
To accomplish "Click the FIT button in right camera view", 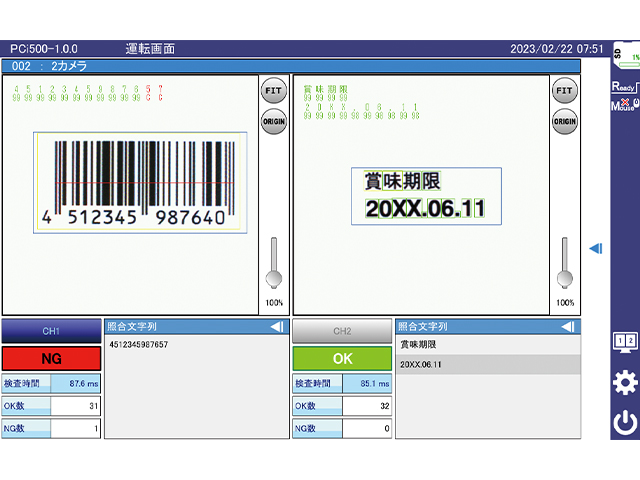I will coord(564,91).
